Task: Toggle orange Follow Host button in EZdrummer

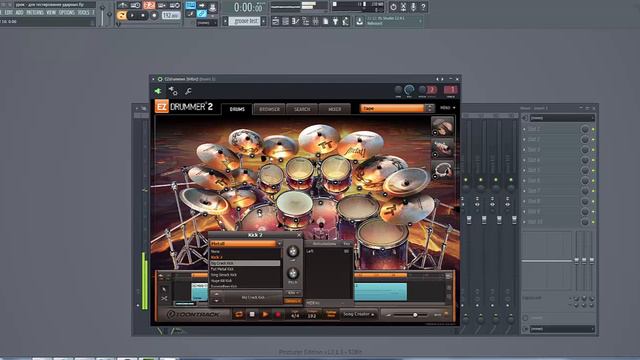Action: click(331, 314)
